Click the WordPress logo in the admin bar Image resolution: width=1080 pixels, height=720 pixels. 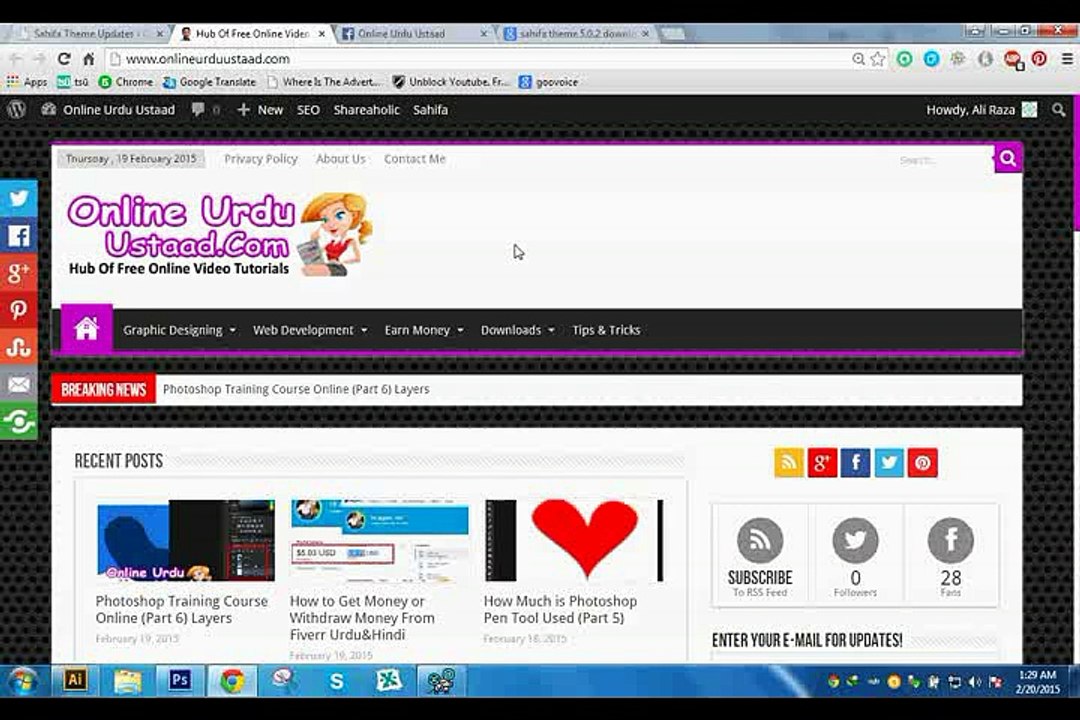click(x=17, y=110)
